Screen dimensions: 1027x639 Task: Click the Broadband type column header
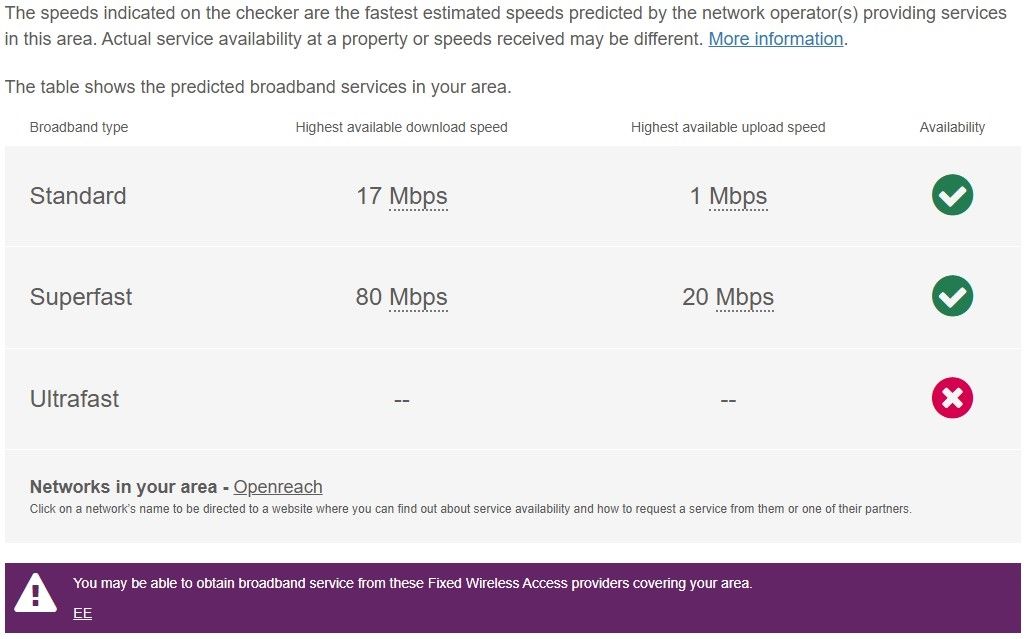79,127
